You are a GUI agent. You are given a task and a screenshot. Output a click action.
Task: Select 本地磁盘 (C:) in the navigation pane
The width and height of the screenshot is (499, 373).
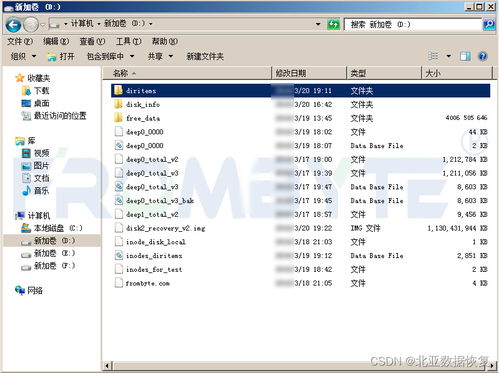[x=52, y=228]
